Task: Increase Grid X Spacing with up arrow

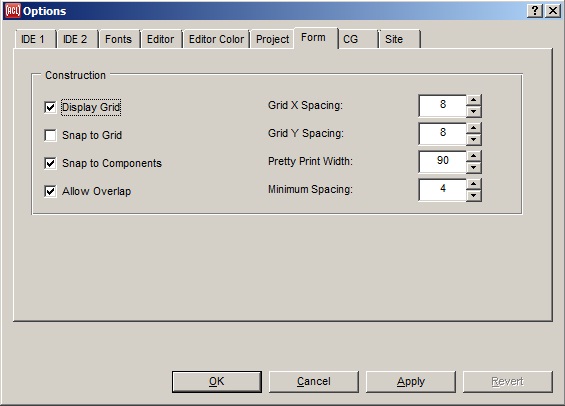Action: pos(474,100)
